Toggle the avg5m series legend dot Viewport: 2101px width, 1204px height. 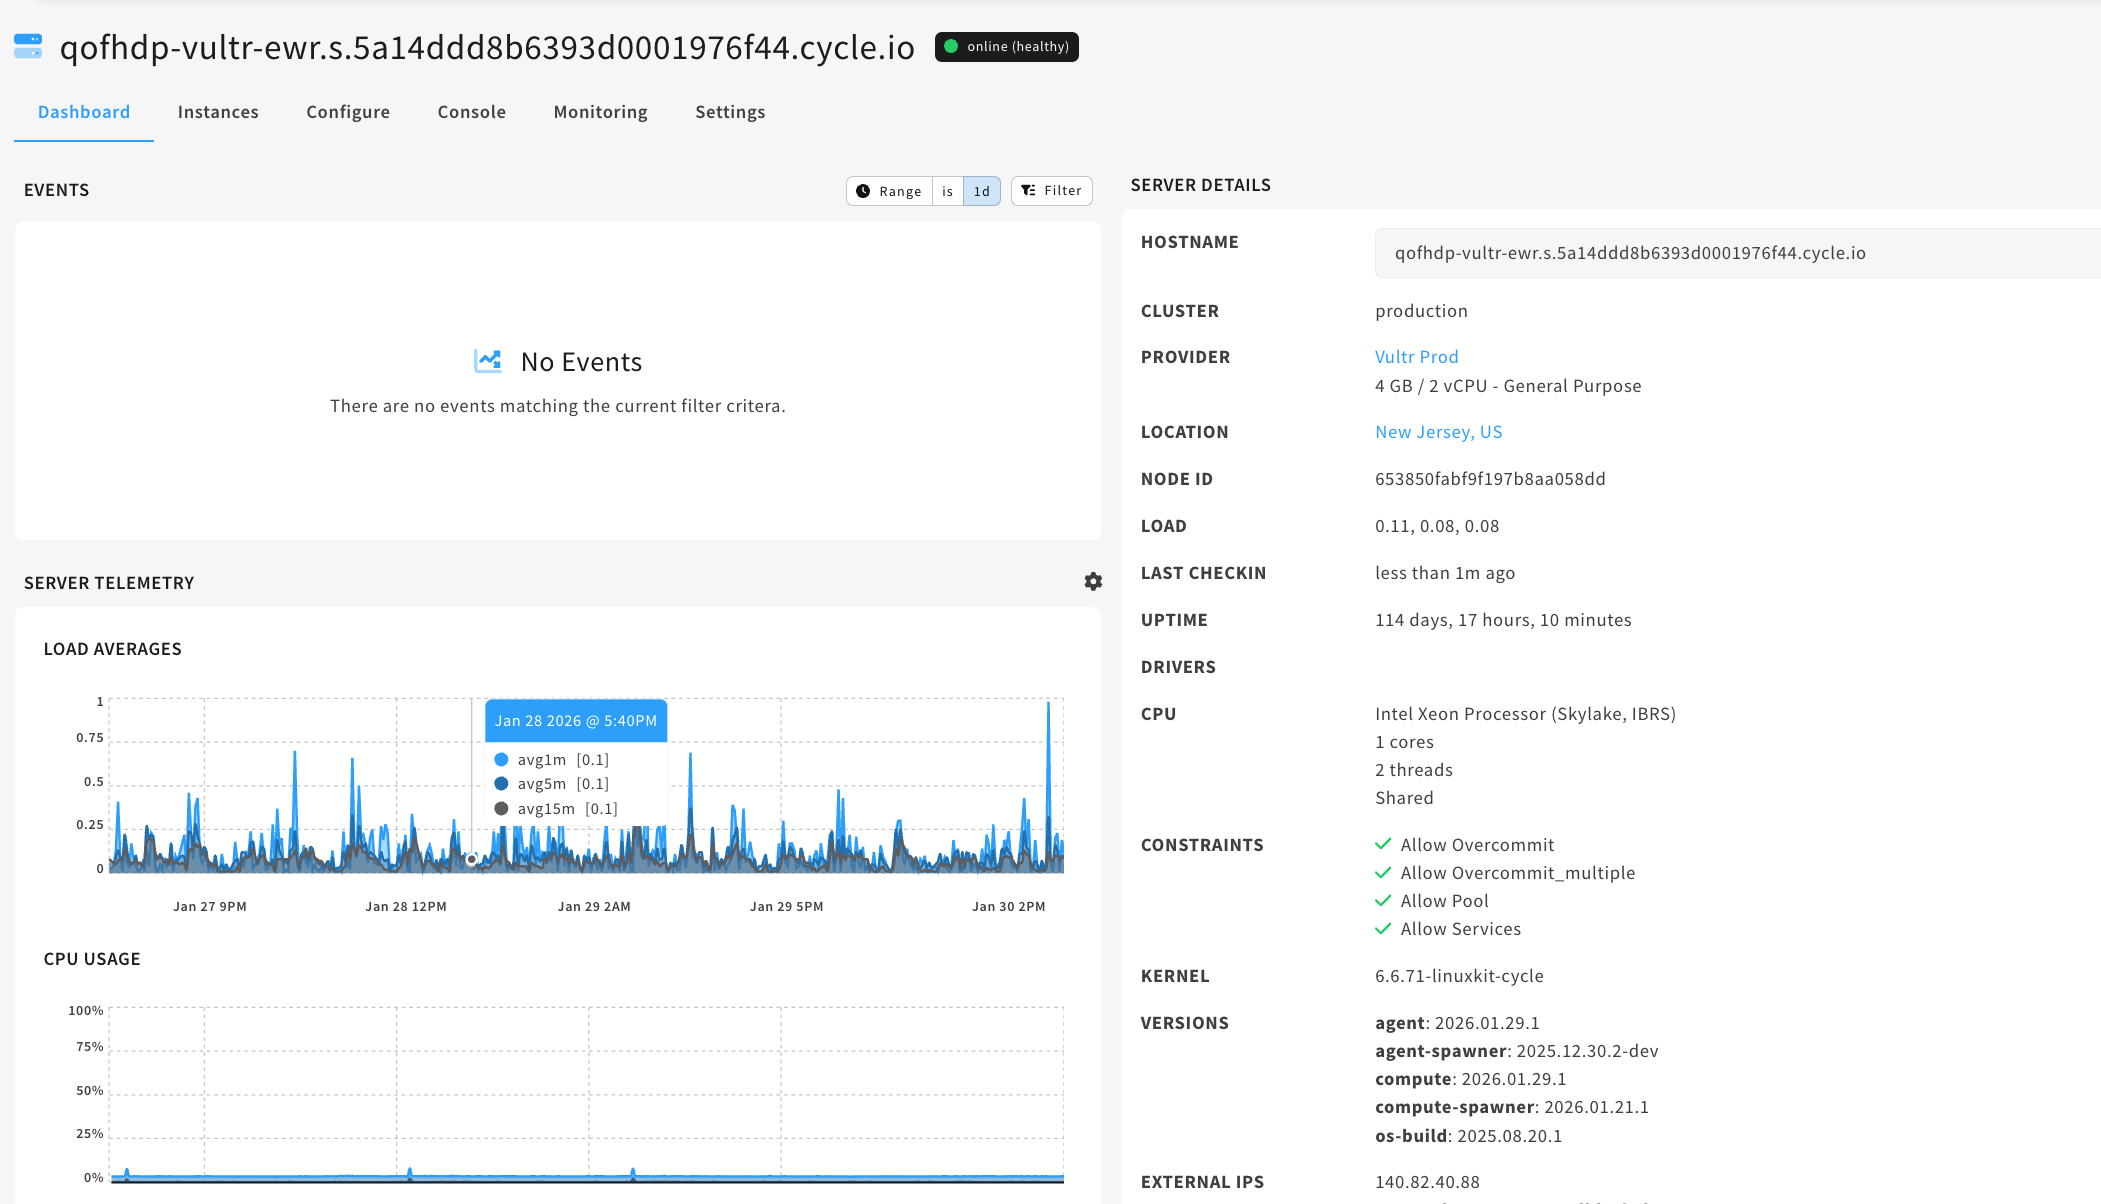502,784
